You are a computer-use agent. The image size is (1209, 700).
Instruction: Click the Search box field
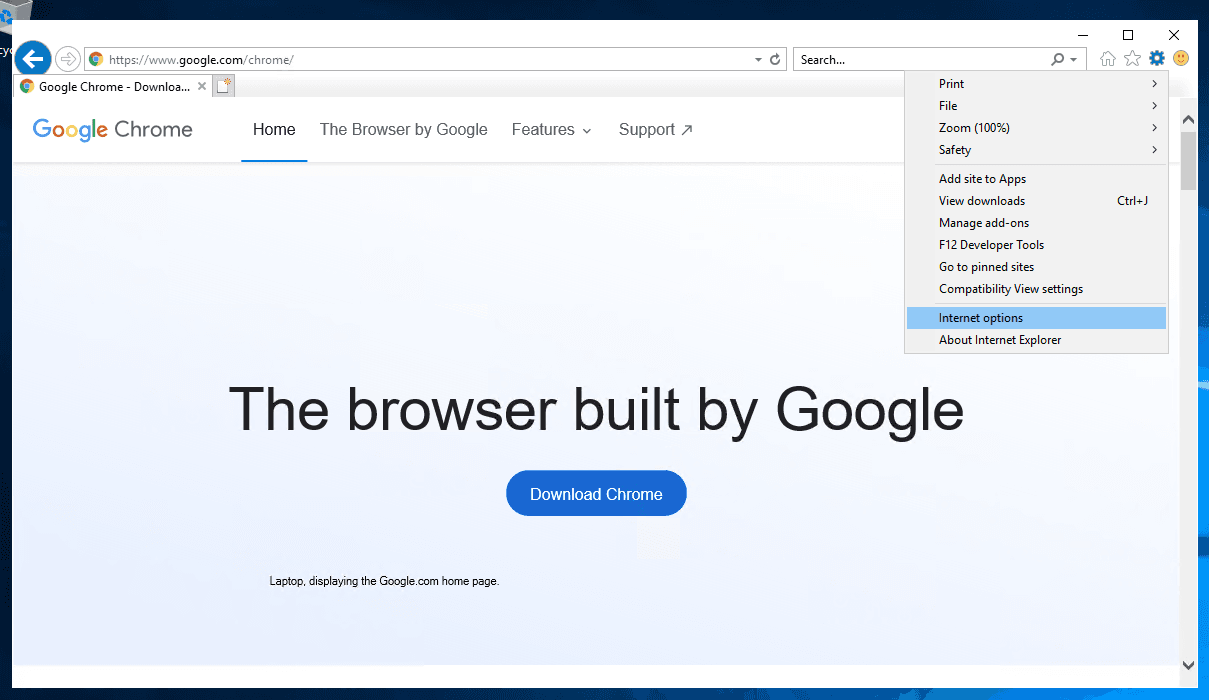pos(920,60)
